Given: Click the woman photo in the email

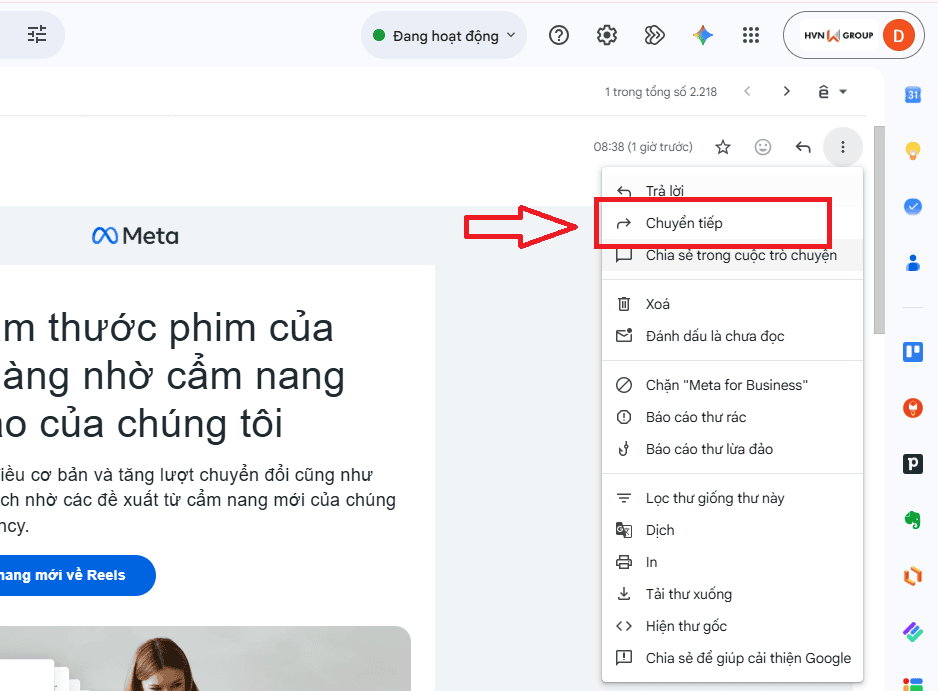Looking at the screenshot, I should pos(205,659).
